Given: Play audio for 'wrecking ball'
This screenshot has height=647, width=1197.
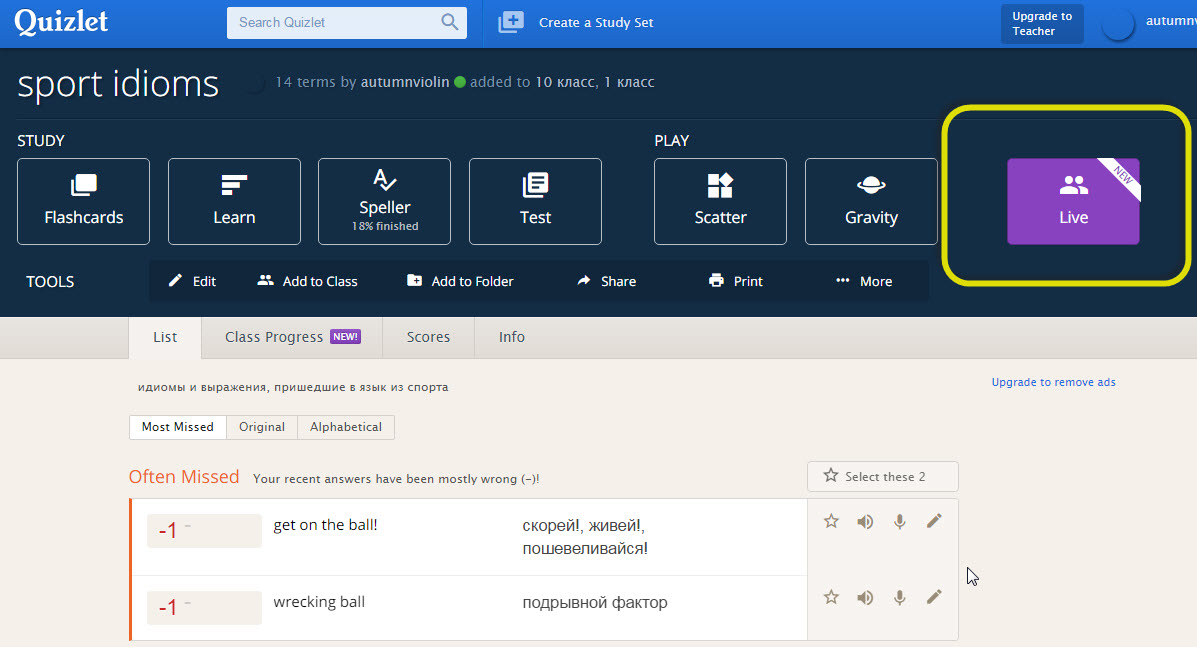Looking at the screenshot, I should click(865, 597).
